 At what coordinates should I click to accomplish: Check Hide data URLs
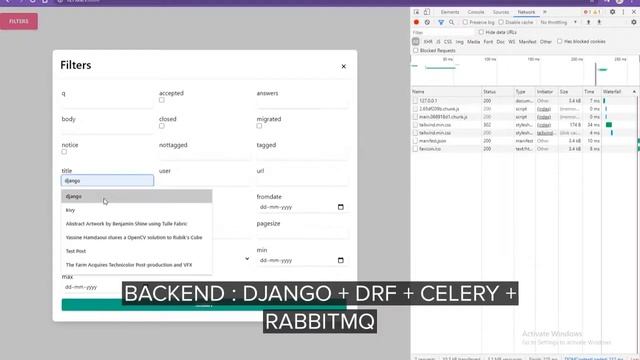[x=481, y=32]
